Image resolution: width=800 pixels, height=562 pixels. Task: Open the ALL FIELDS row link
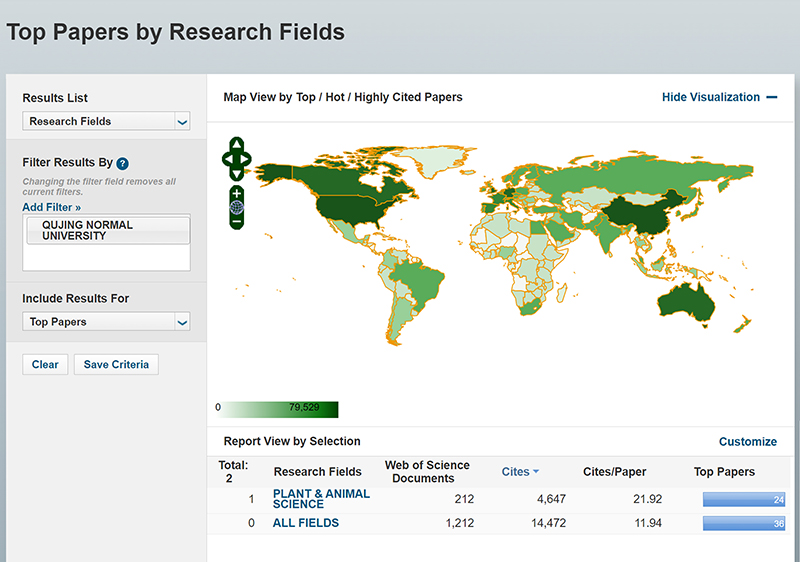point(305,523)
